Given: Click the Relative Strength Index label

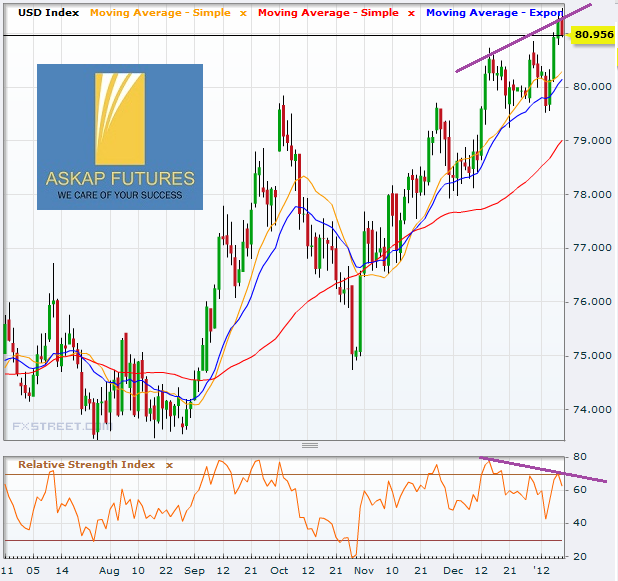Looking at the screenshot, I should click(88, 465).
